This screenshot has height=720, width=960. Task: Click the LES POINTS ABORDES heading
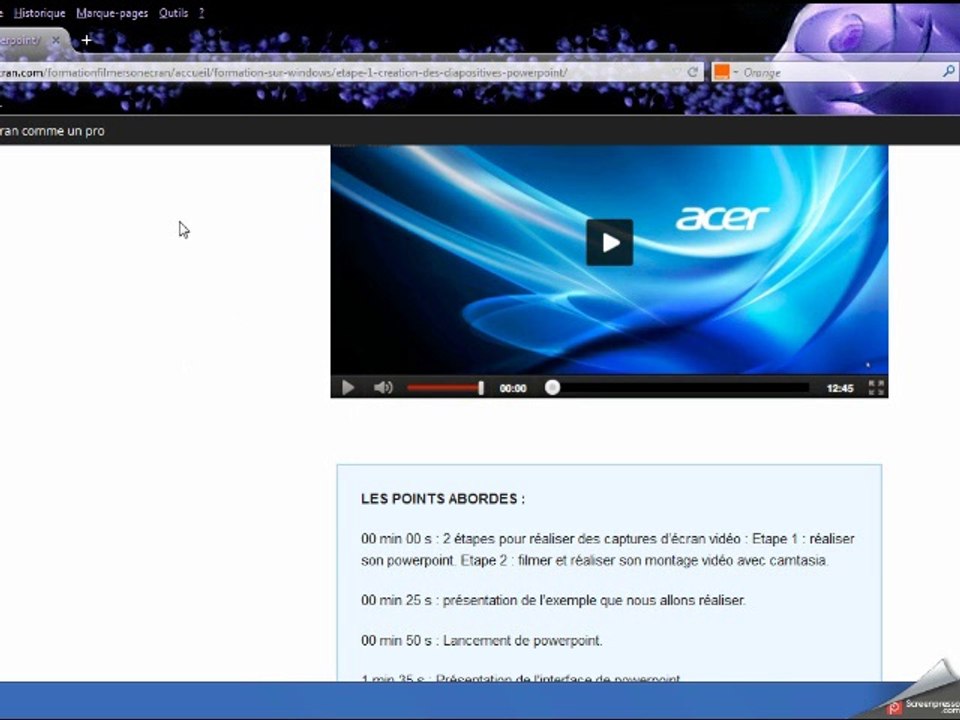tap(443, 499)
